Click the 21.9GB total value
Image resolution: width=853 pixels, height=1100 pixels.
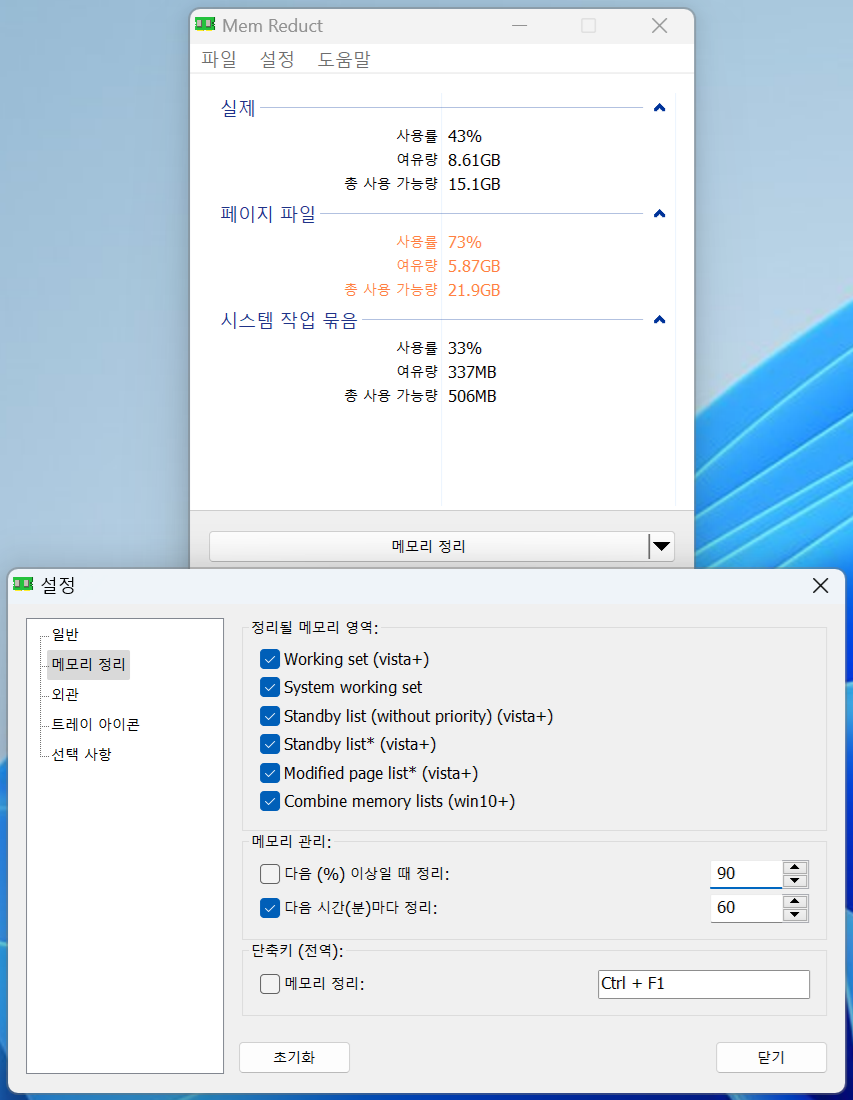[x=474, y=290]
